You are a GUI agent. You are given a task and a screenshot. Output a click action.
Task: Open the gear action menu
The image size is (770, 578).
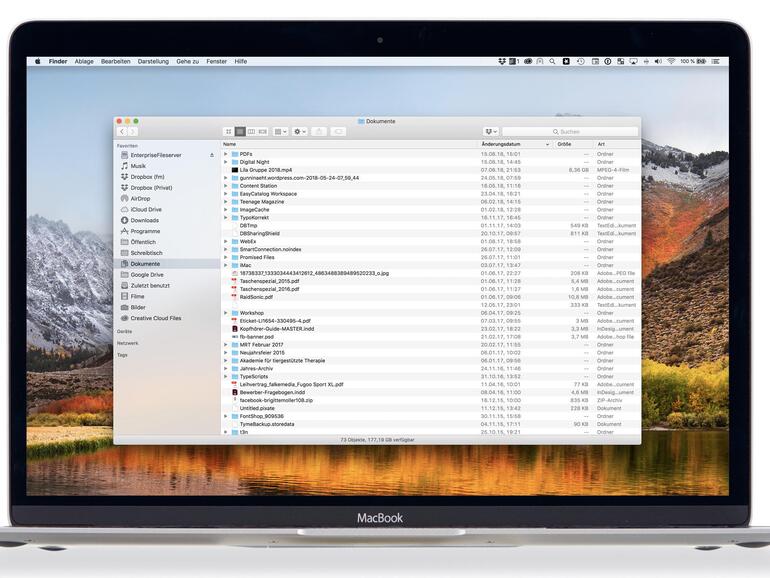pos(300,132)
